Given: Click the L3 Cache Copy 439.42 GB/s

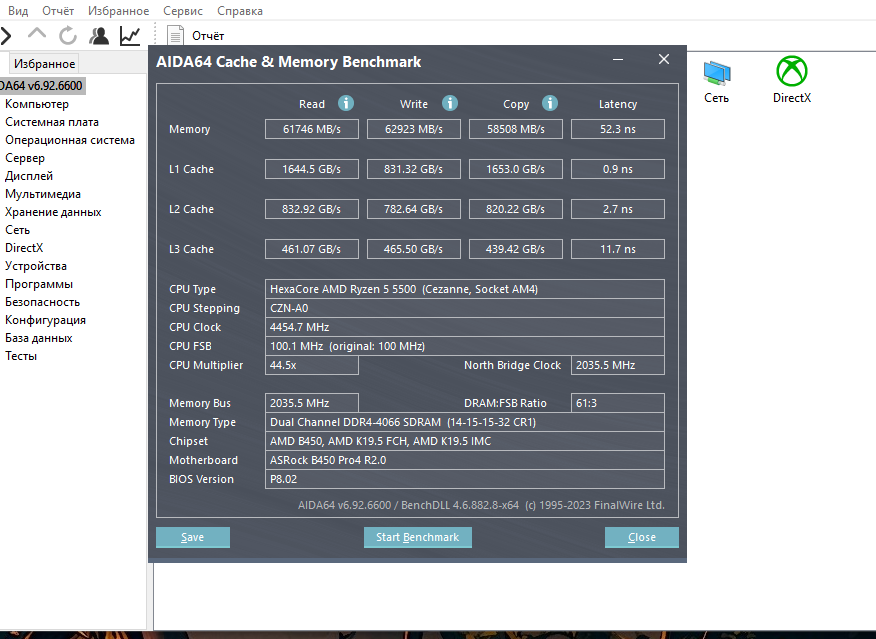Looking at the screenshot, I should [516, 249].
